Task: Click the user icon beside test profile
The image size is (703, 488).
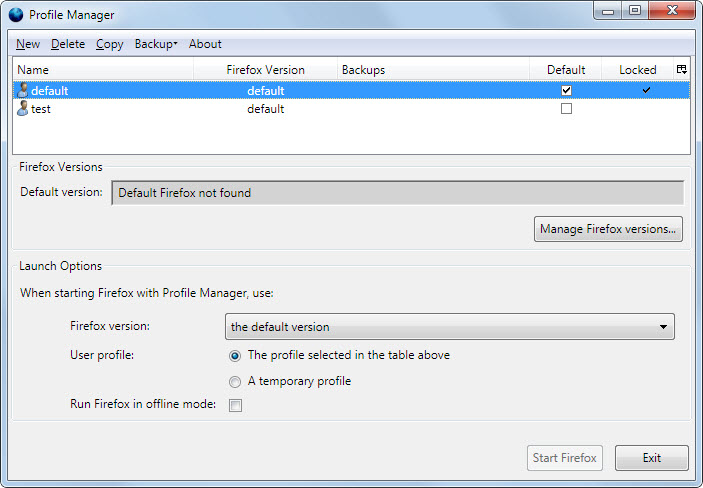Action: click(x=22, y=109)
